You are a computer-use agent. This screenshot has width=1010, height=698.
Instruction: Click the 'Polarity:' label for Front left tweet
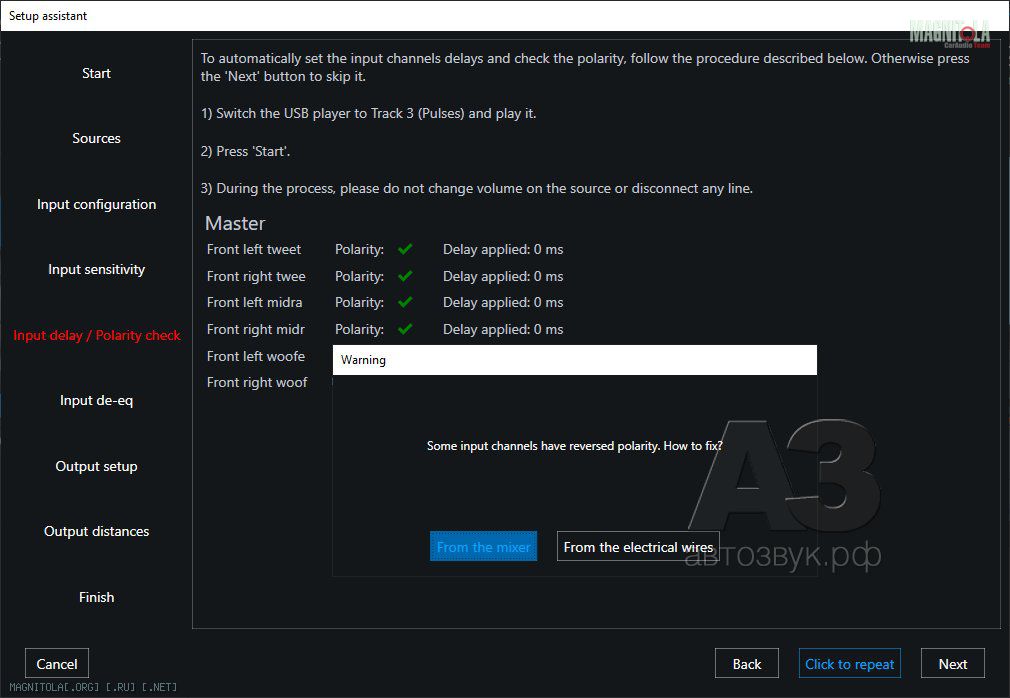(359, 249)
